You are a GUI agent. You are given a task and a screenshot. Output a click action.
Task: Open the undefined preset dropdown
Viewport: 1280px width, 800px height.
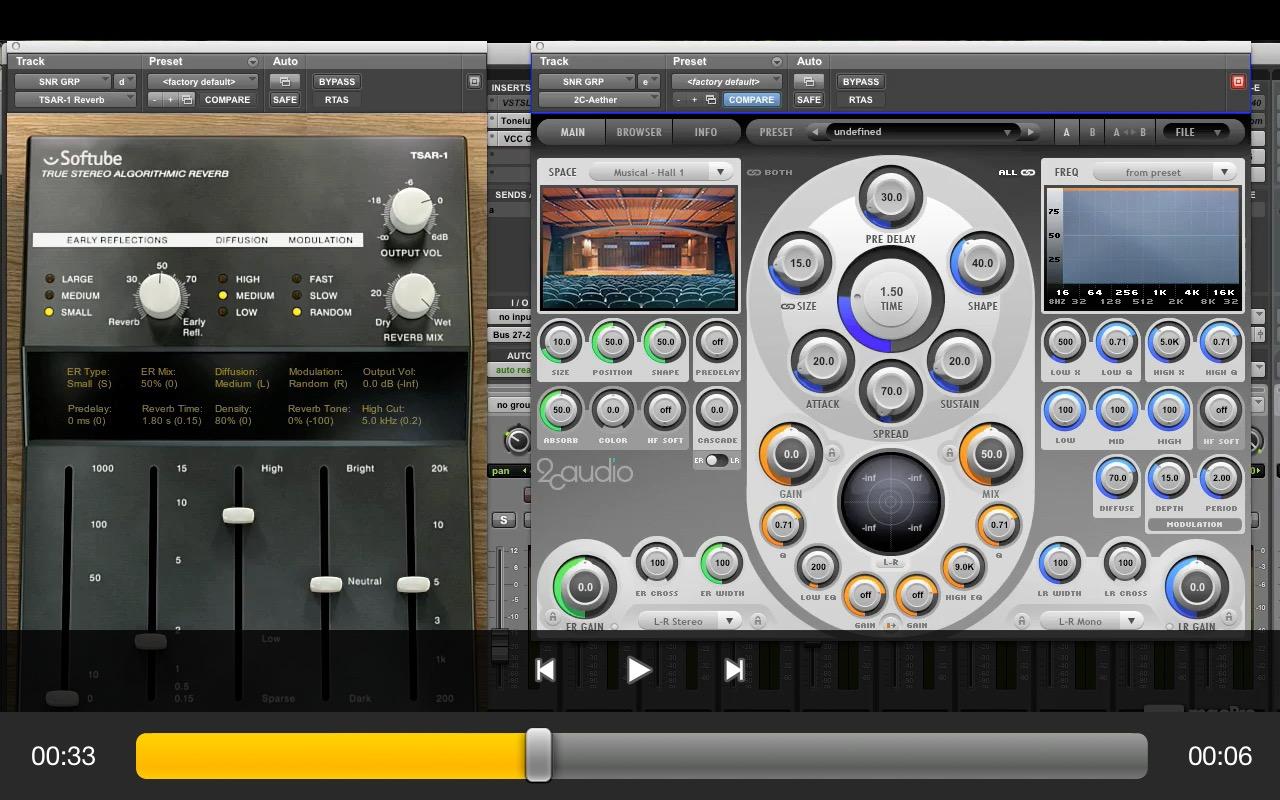[x=923, y=131]
